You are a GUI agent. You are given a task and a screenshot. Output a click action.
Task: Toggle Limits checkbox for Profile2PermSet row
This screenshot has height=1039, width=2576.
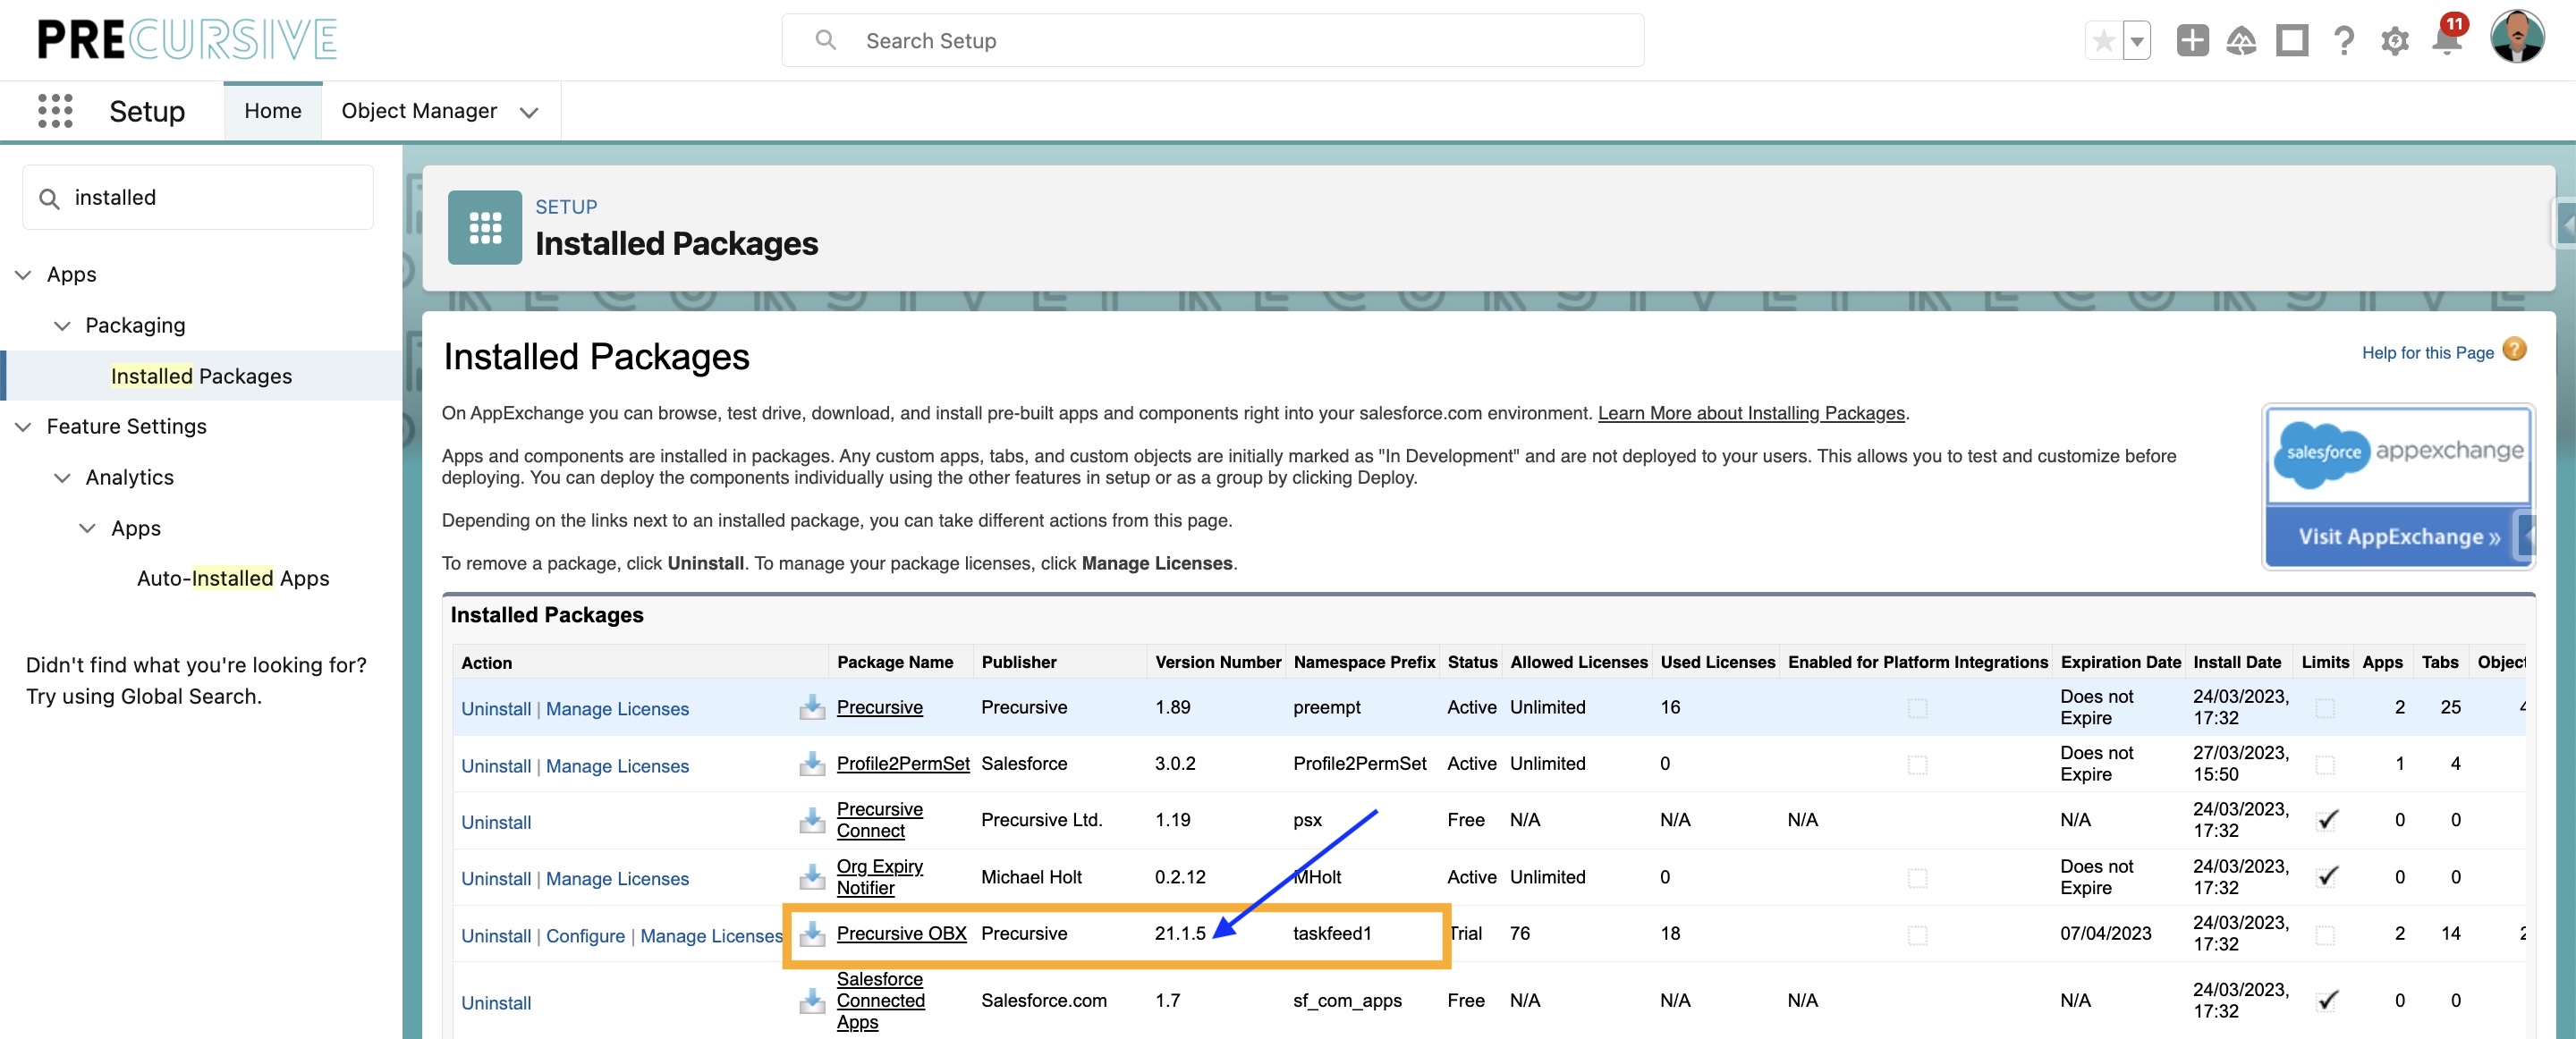click(2325, 765)
